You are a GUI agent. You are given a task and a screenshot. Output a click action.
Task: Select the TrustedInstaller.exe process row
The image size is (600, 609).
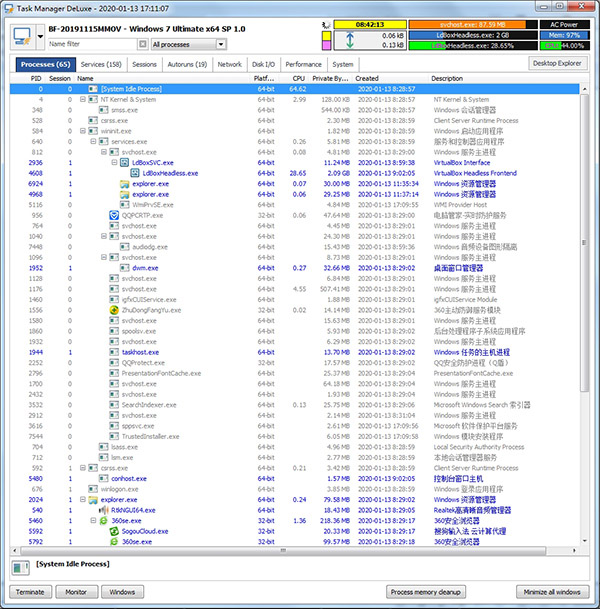tap(294, 436)
